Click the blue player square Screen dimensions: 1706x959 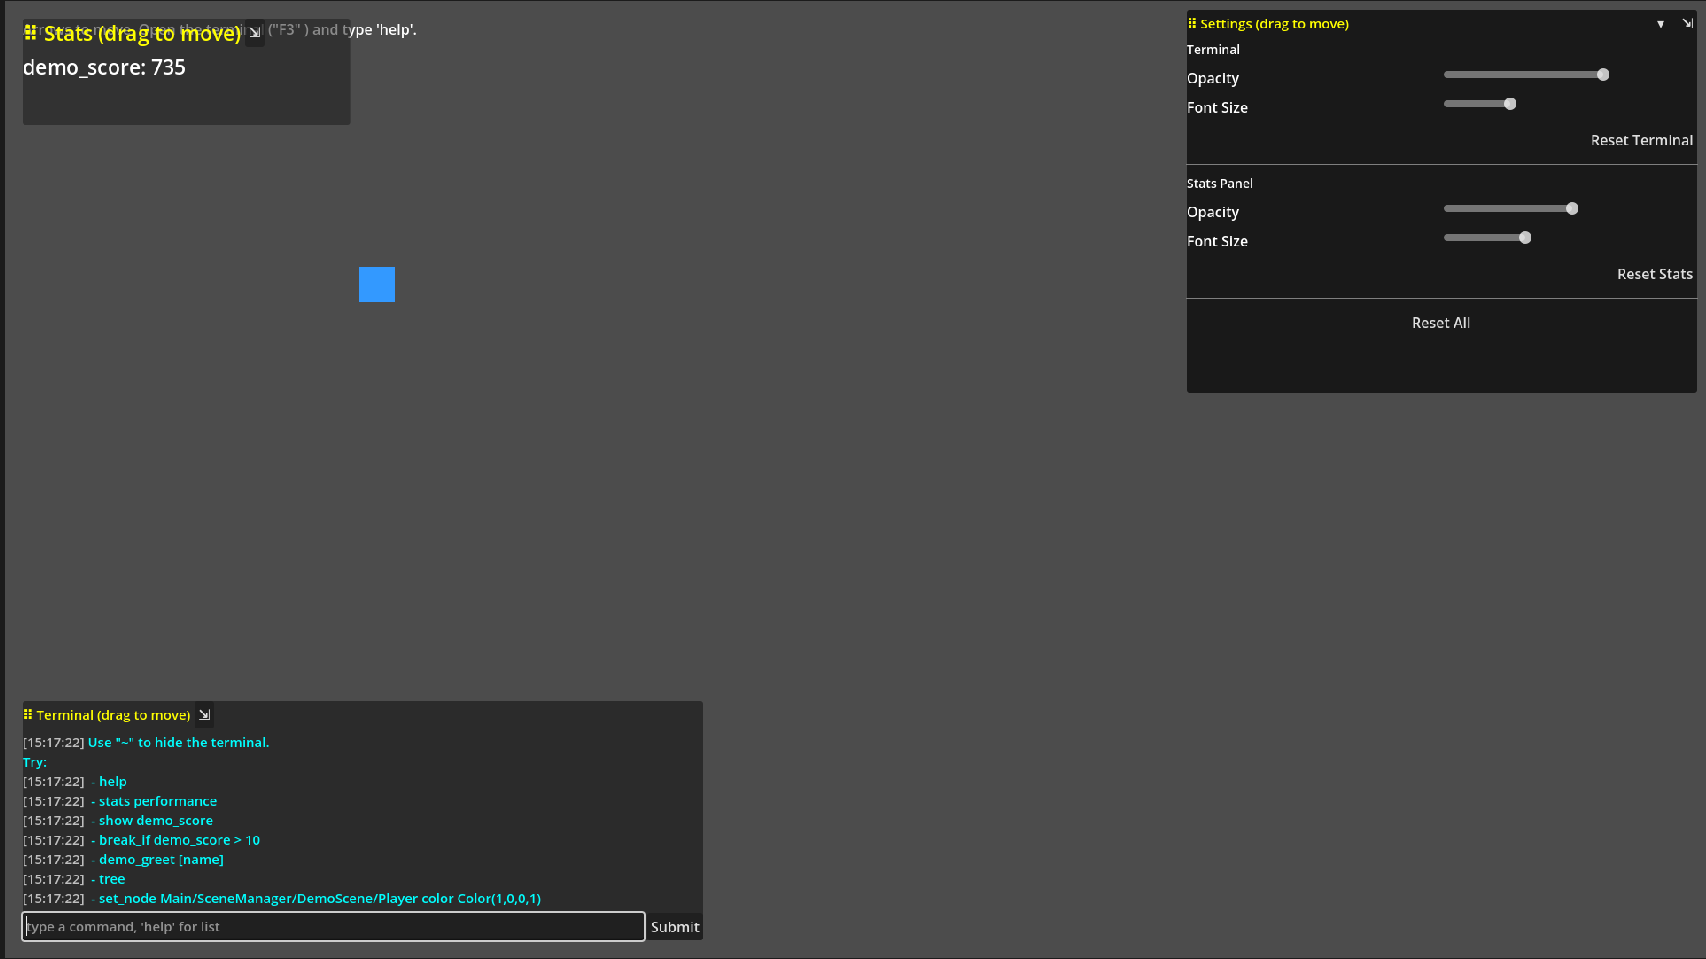[x=377, y=284]
